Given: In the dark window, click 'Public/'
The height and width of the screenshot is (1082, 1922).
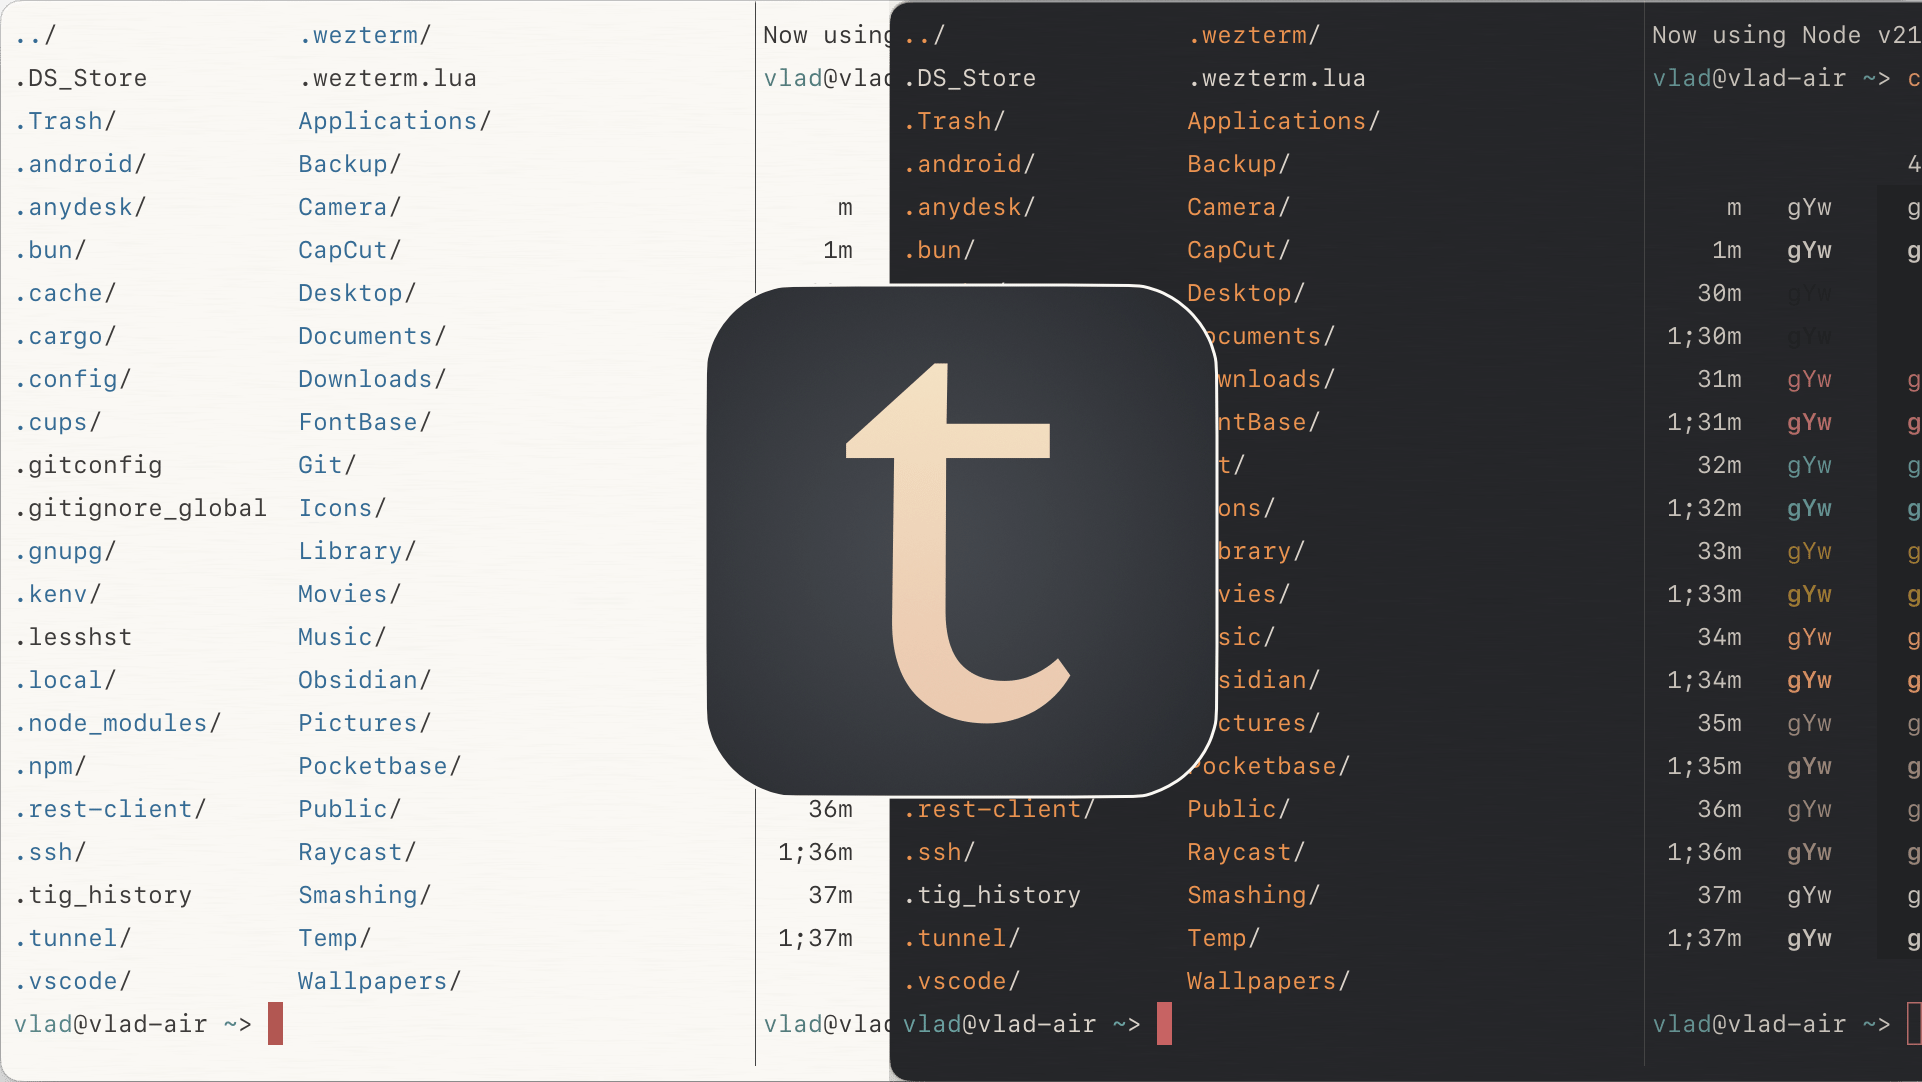Looking at the screenshot, I should 1239,809.
